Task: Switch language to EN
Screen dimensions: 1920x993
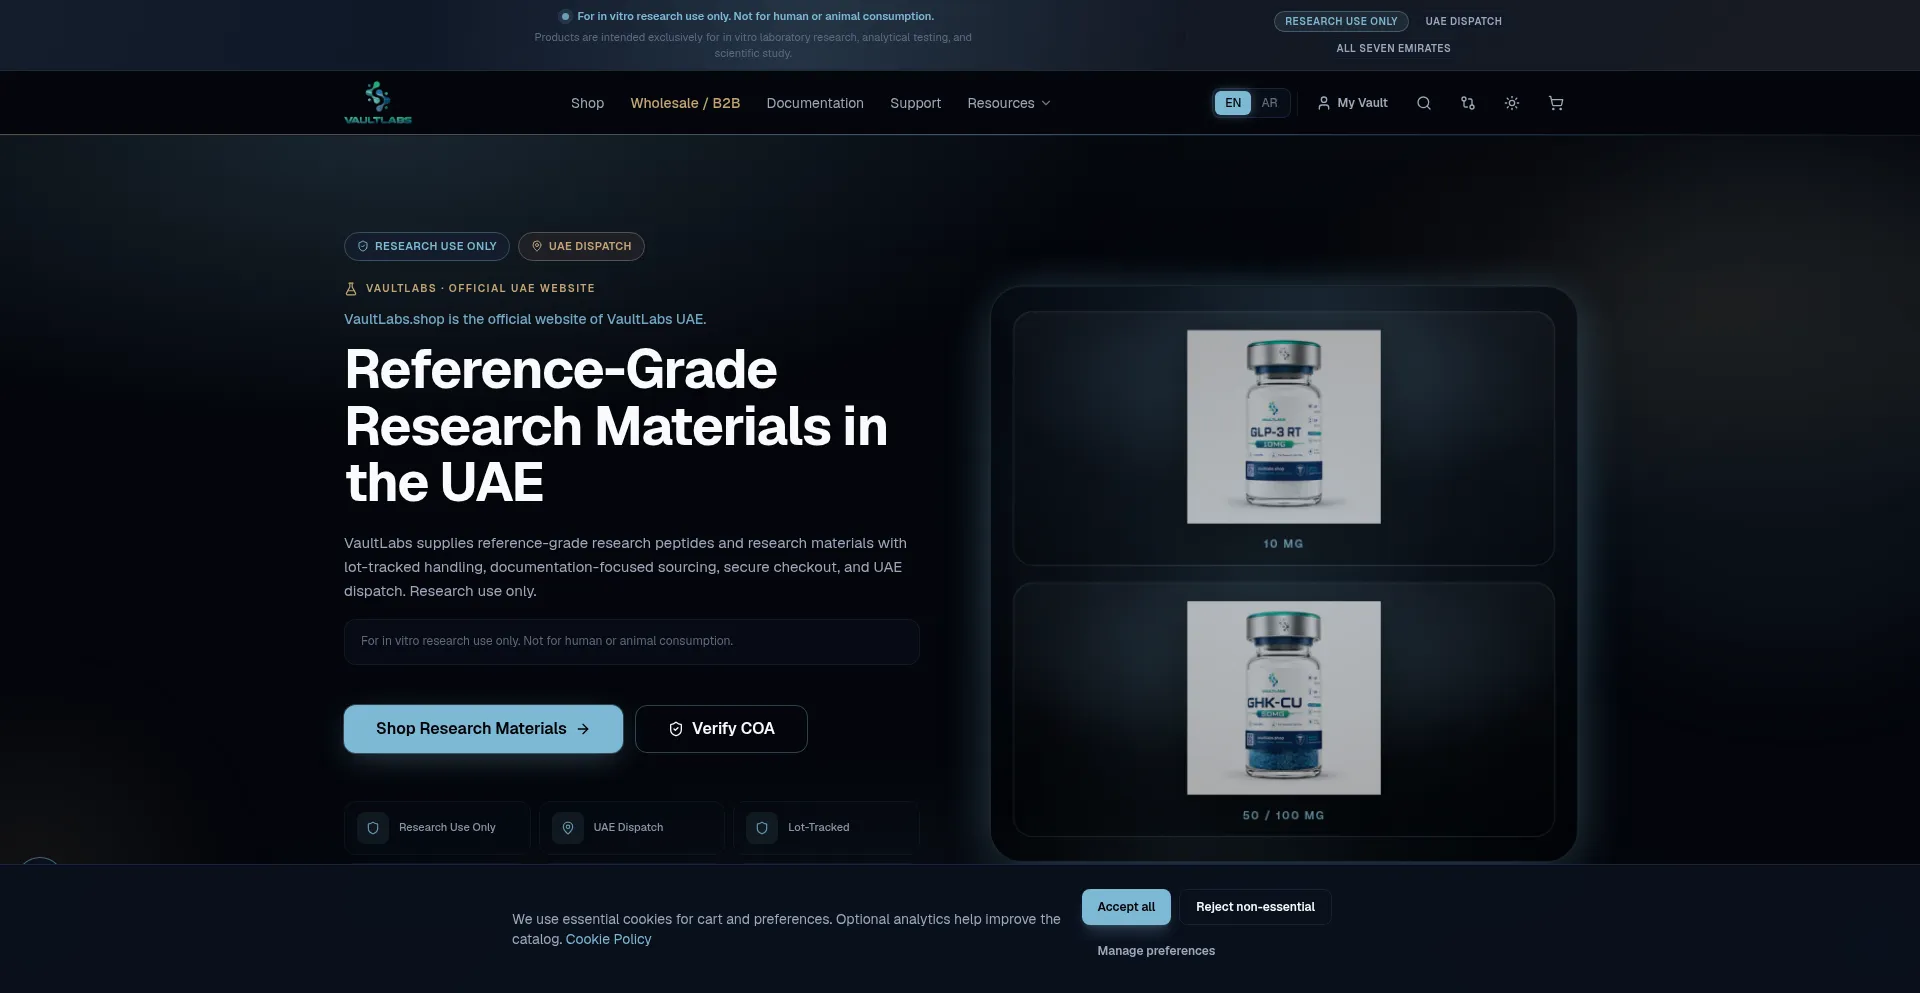Action: [1233, 103]
